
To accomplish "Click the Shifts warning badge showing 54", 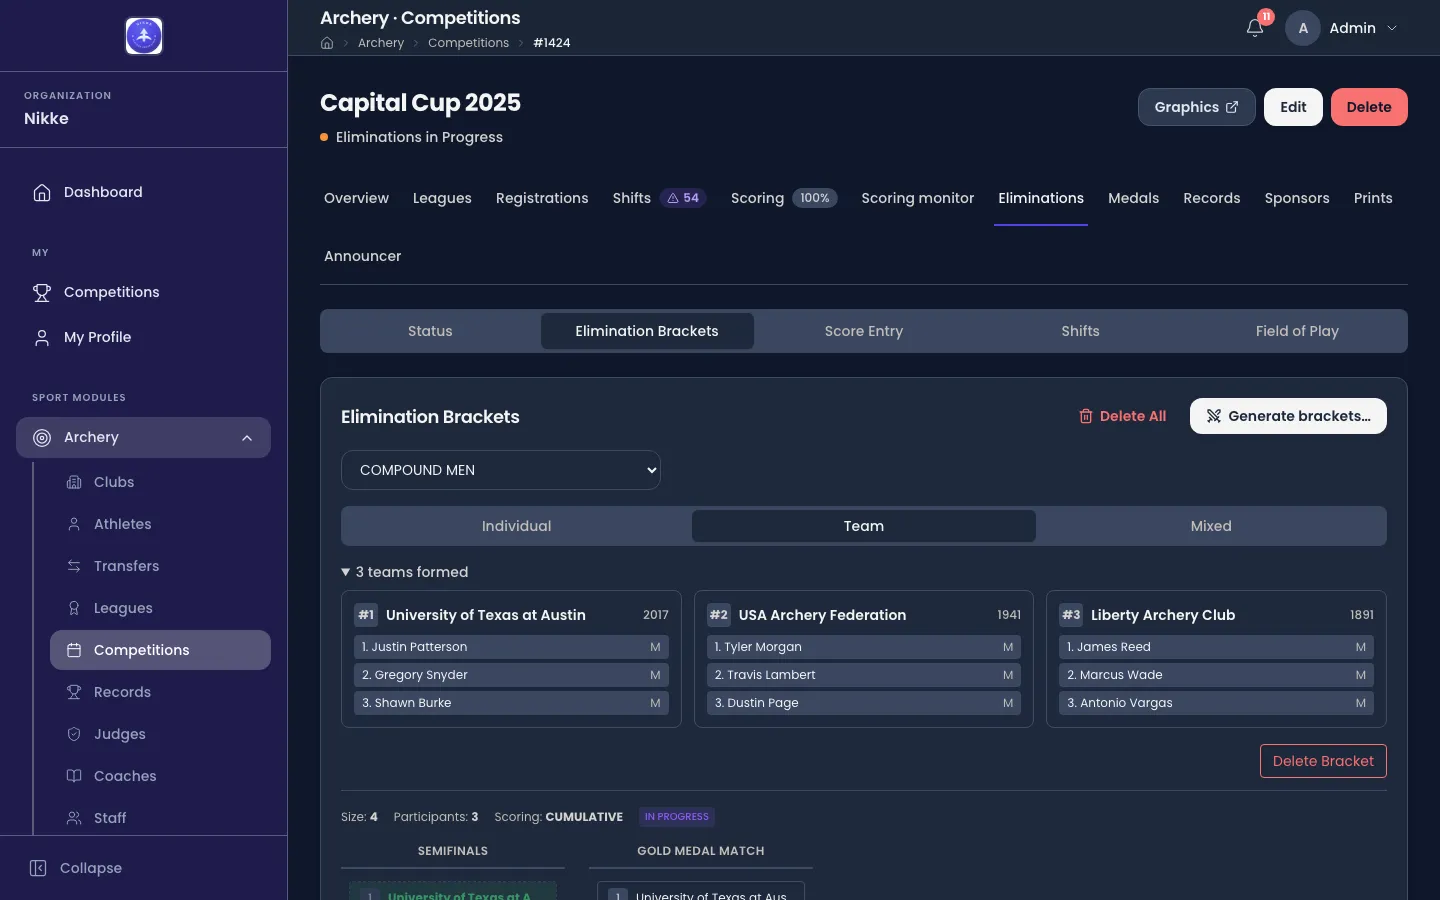I will click(684, 198).
